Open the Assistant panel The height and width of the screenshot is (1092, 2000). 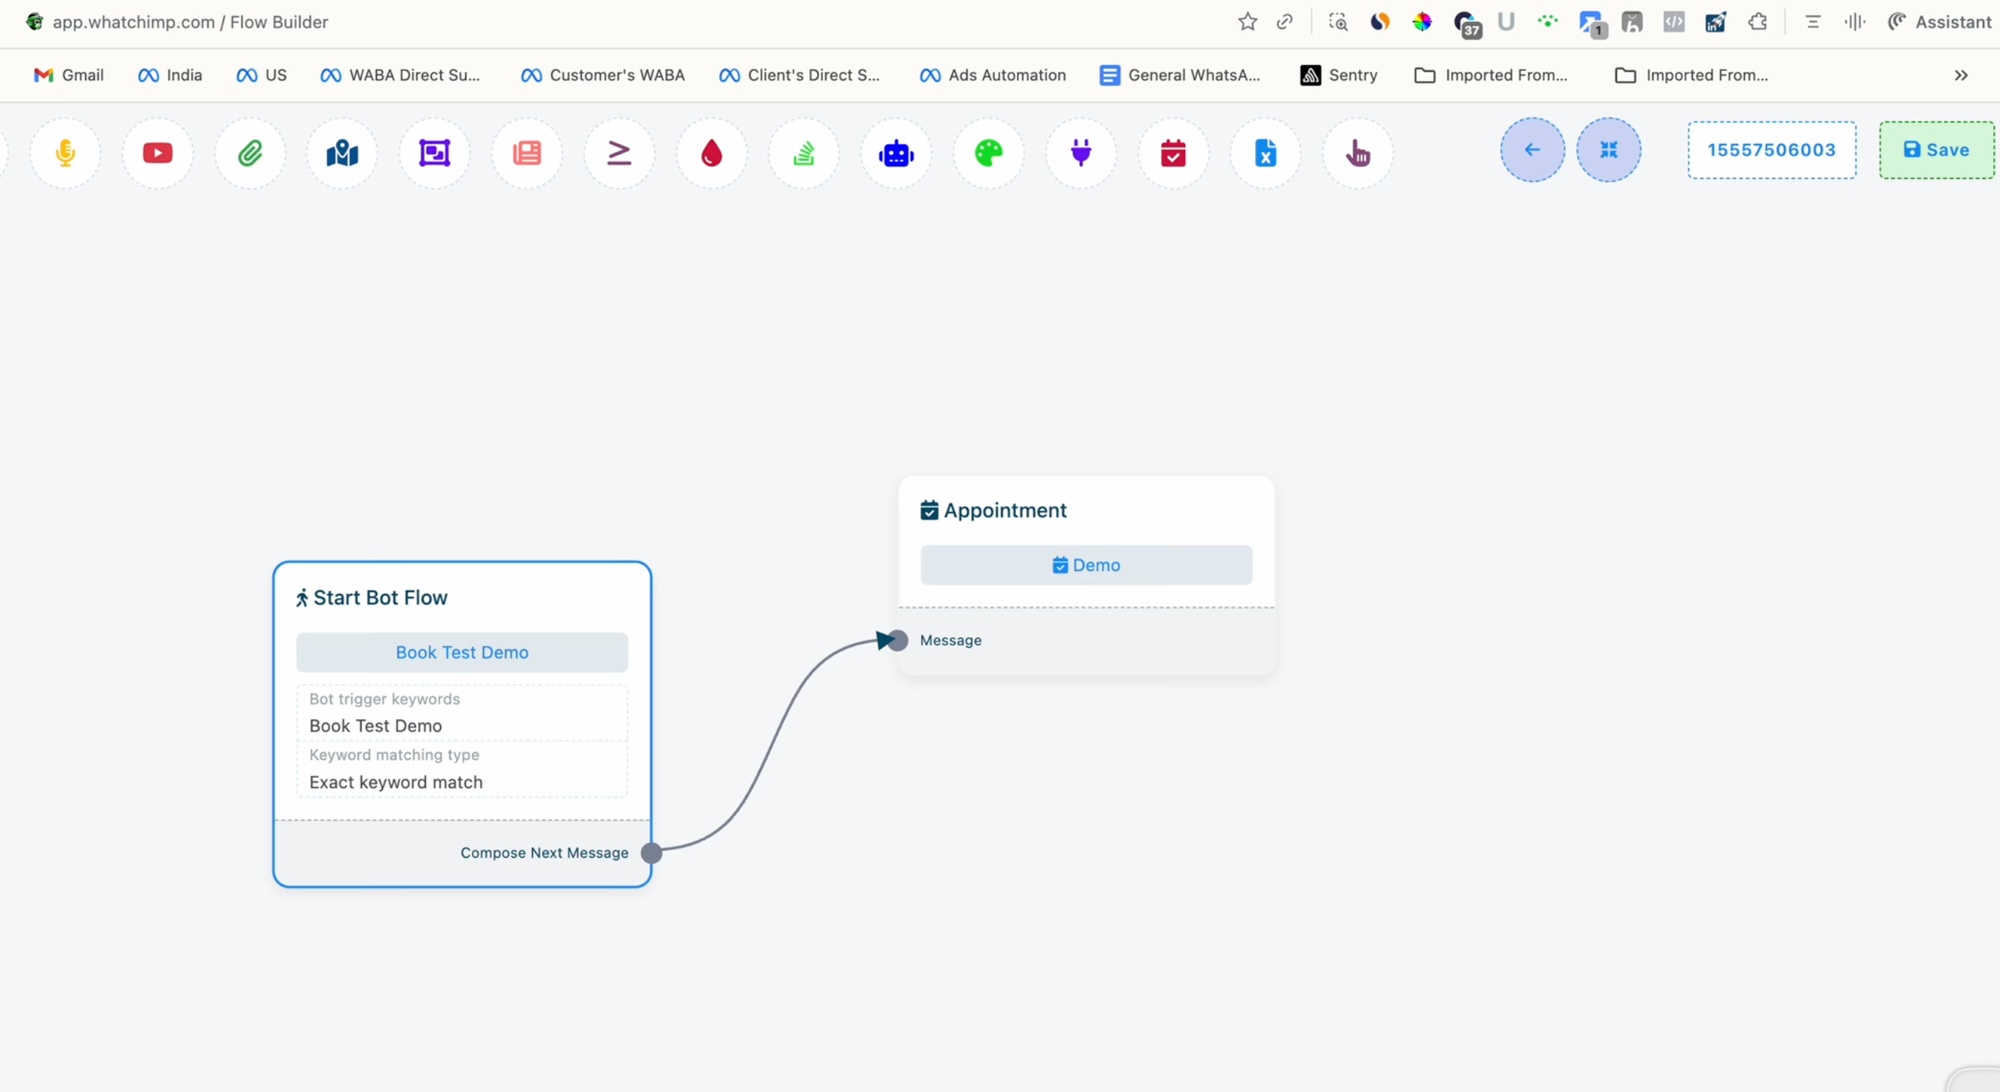coord(1939,22)
